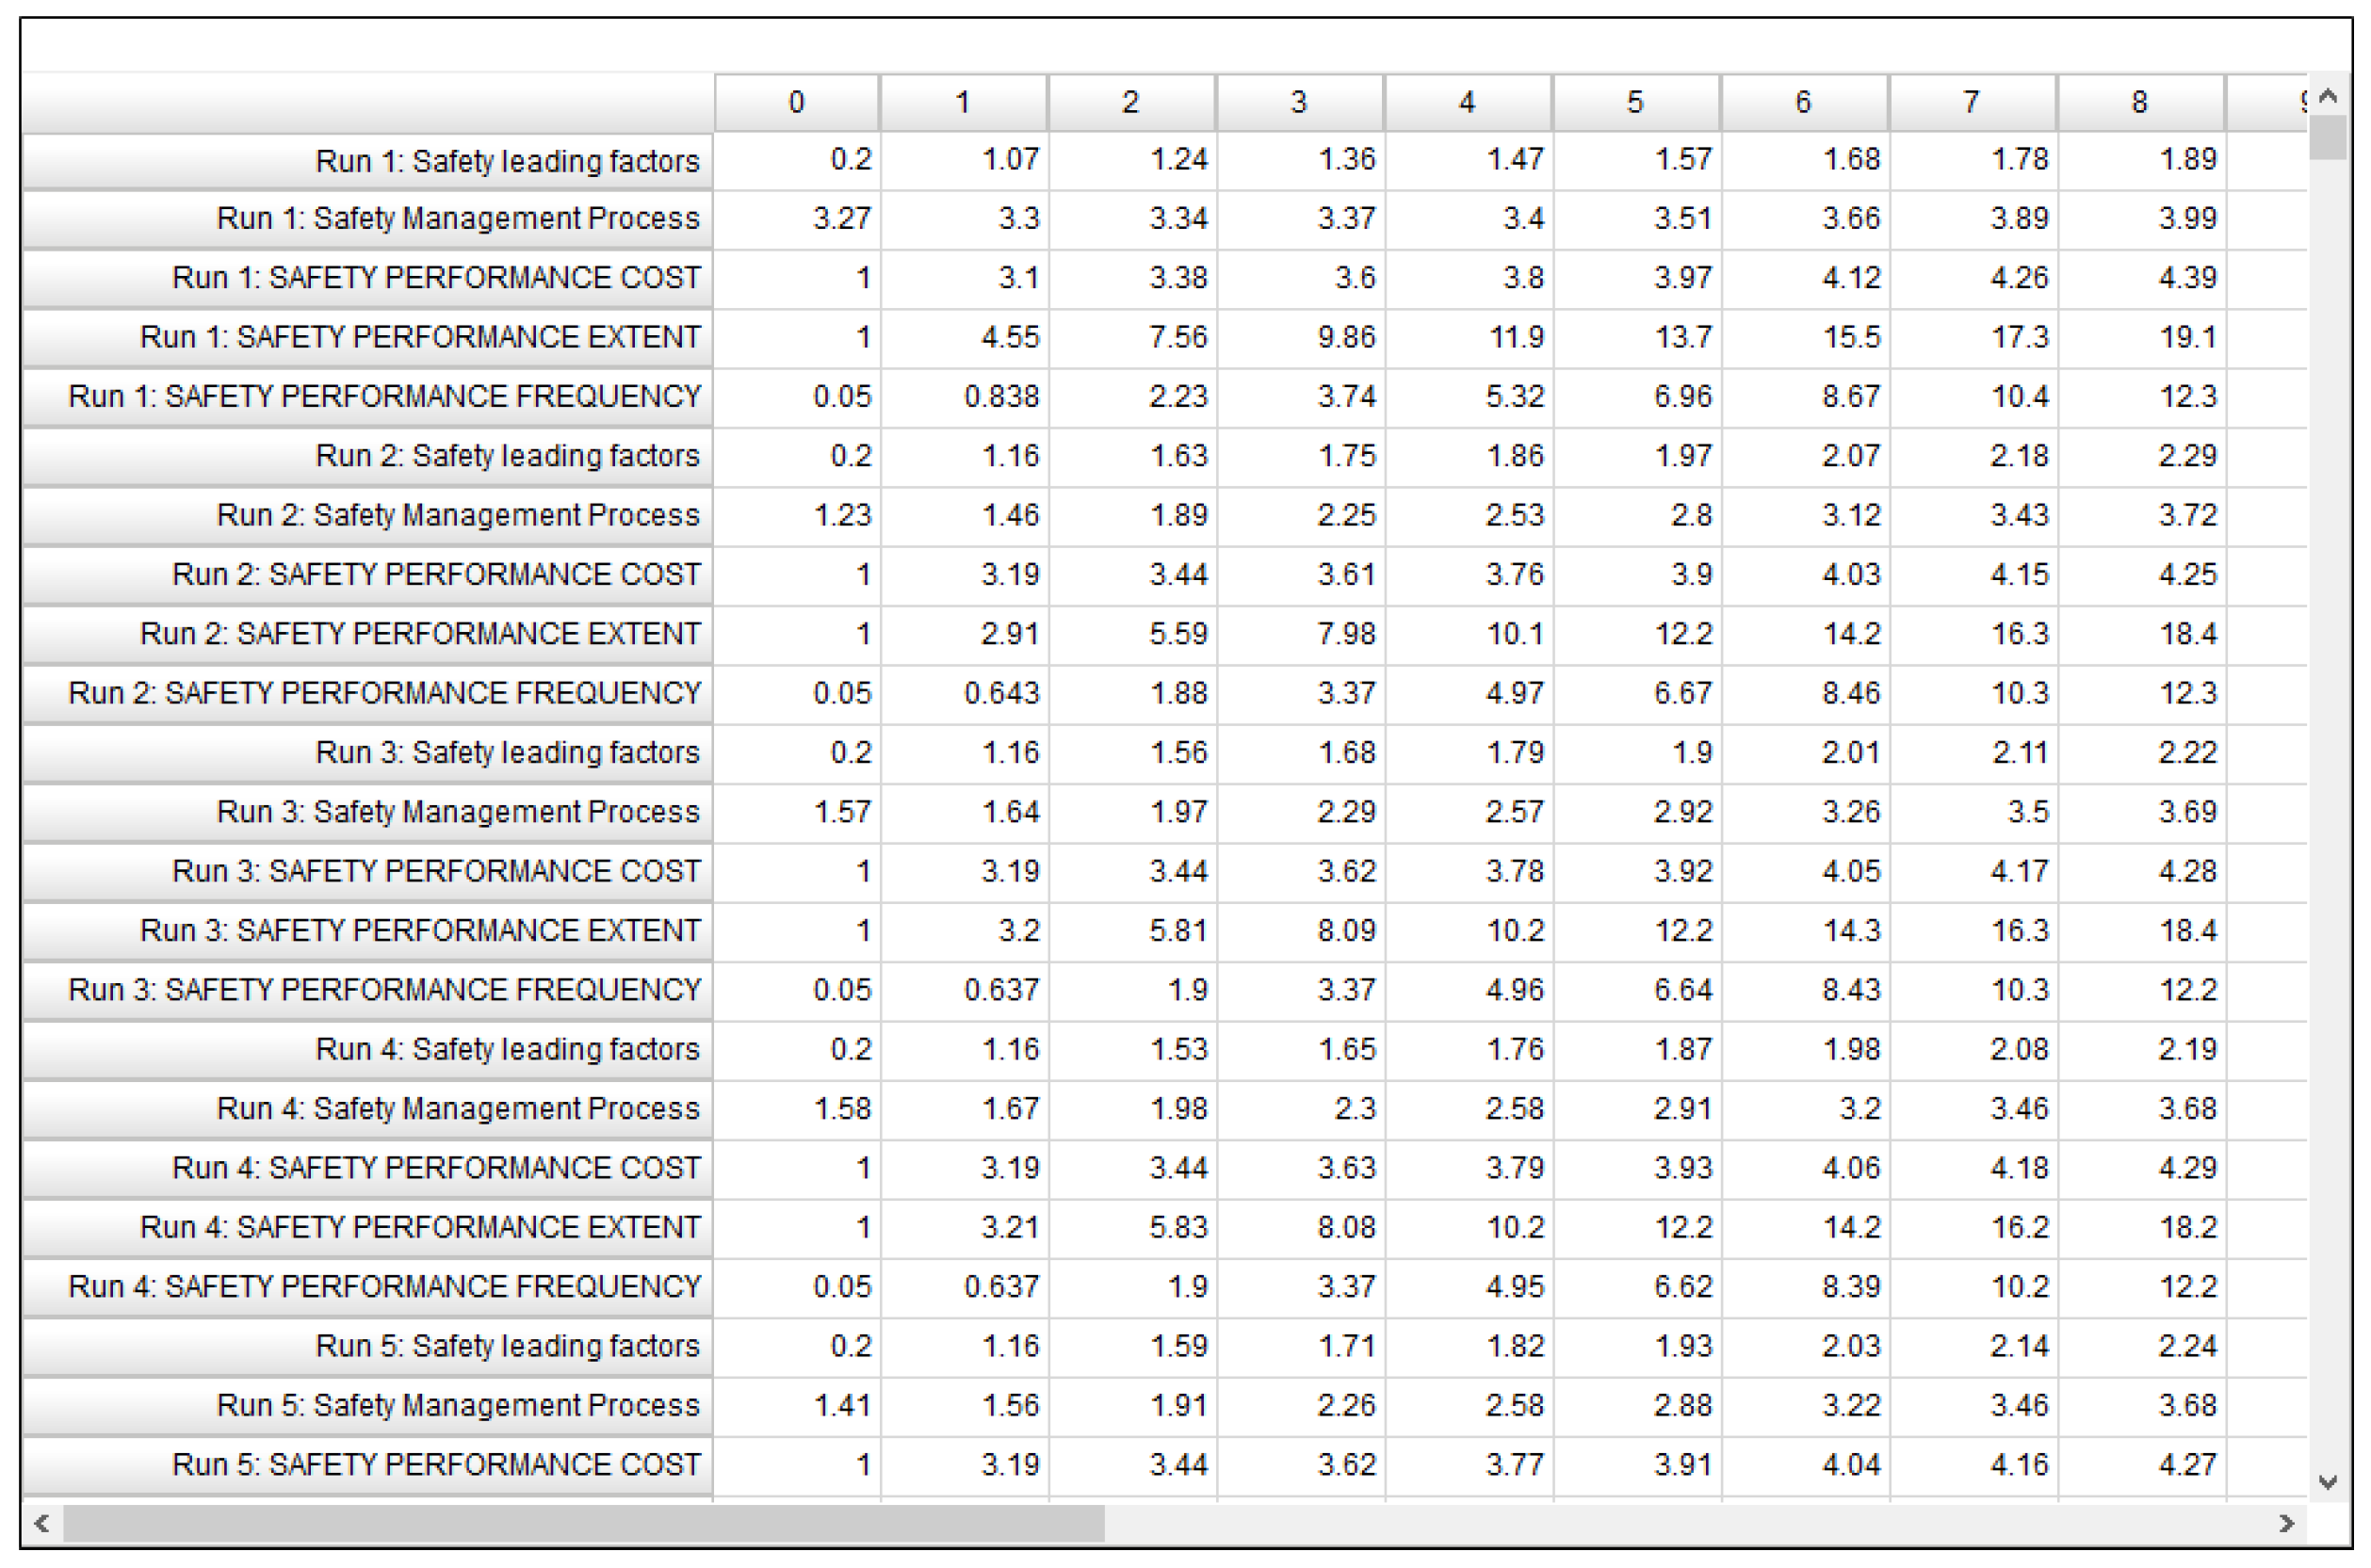Click the scroll down arrow
This screenshot has width=2371, height=1568.
click(2327, 1482)
